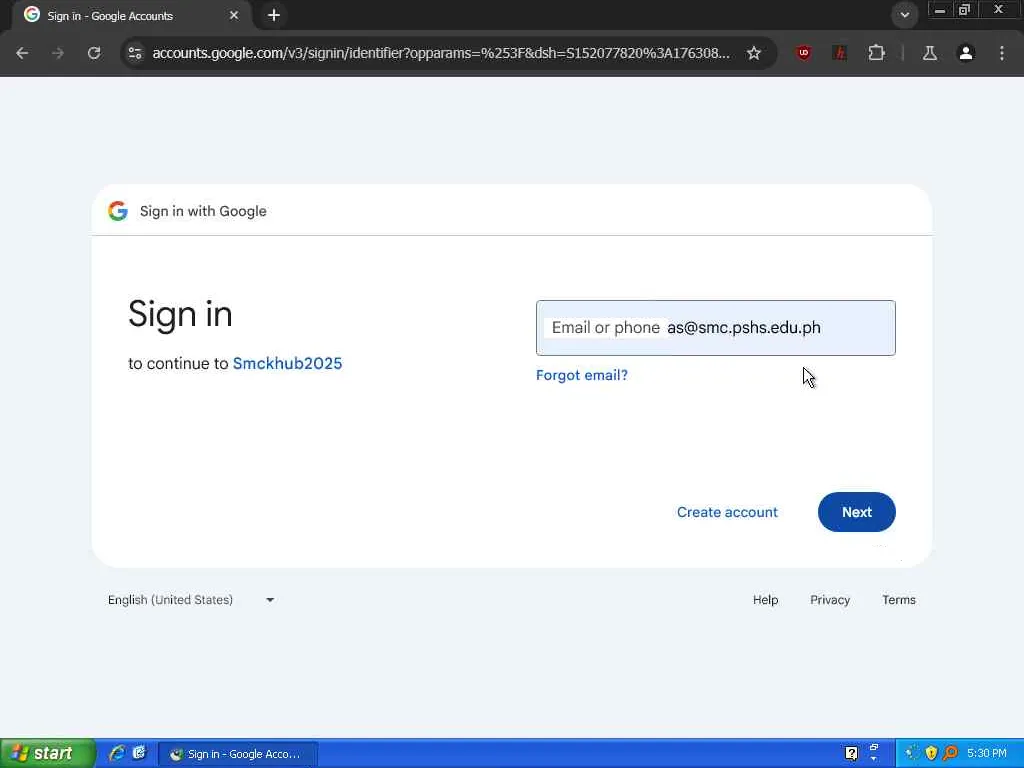
Task: Click the 5:30 PM system clock
Action: point(987,754)
